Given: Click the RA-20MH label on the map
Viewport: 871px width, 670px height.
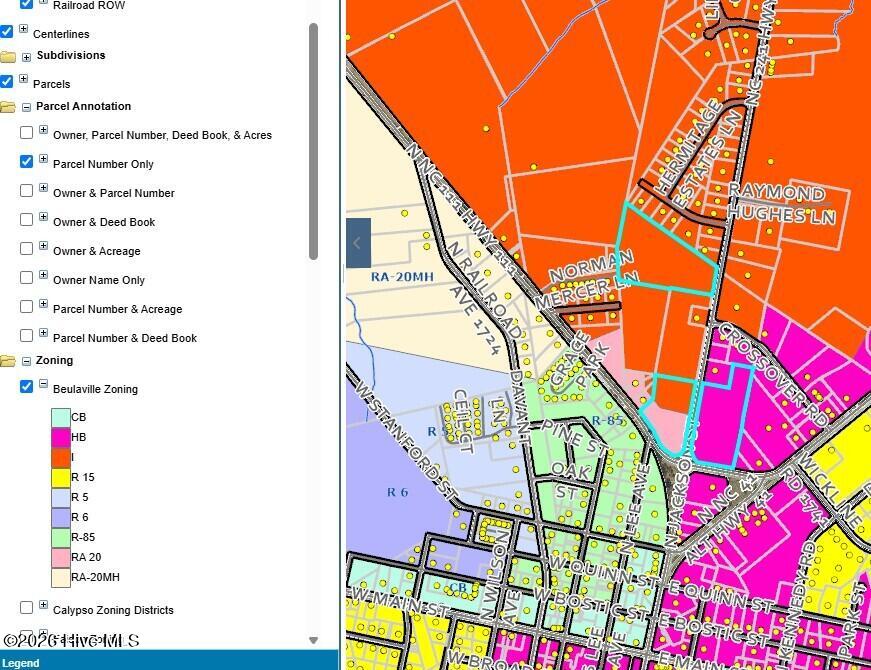Looking at the screenshot, I should [402, 277].
